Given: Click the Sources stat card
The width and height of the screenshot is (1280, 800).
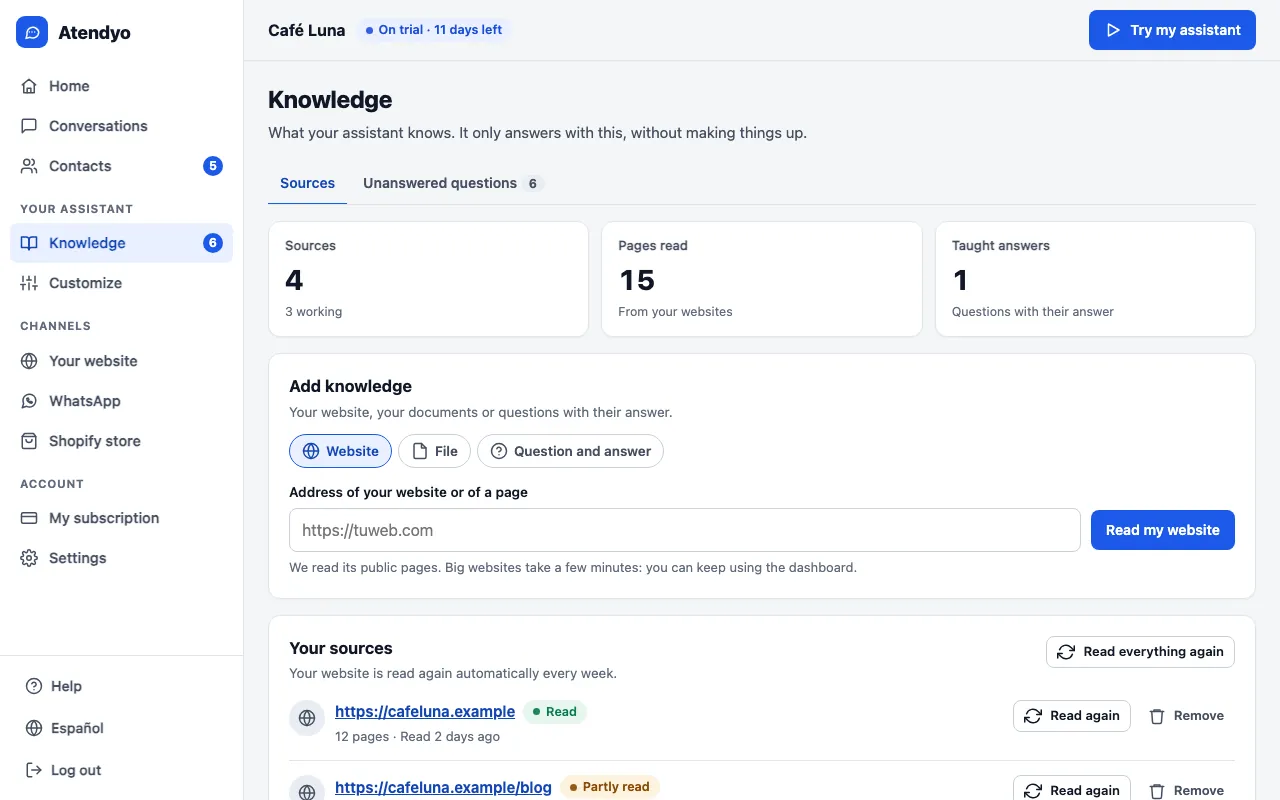Looking at the screenshot, I should (428, 279).
